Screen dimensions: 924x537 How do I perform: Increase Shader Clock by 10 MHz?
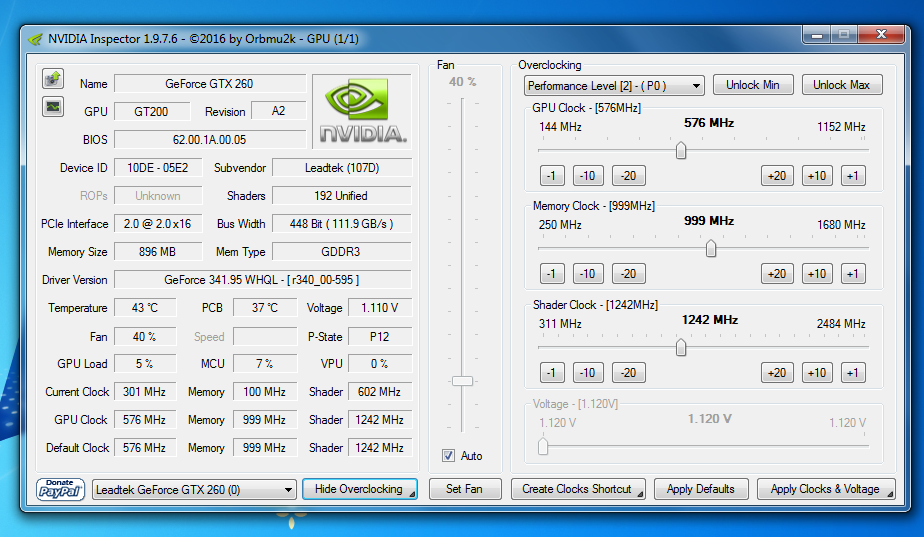[817, 373]
